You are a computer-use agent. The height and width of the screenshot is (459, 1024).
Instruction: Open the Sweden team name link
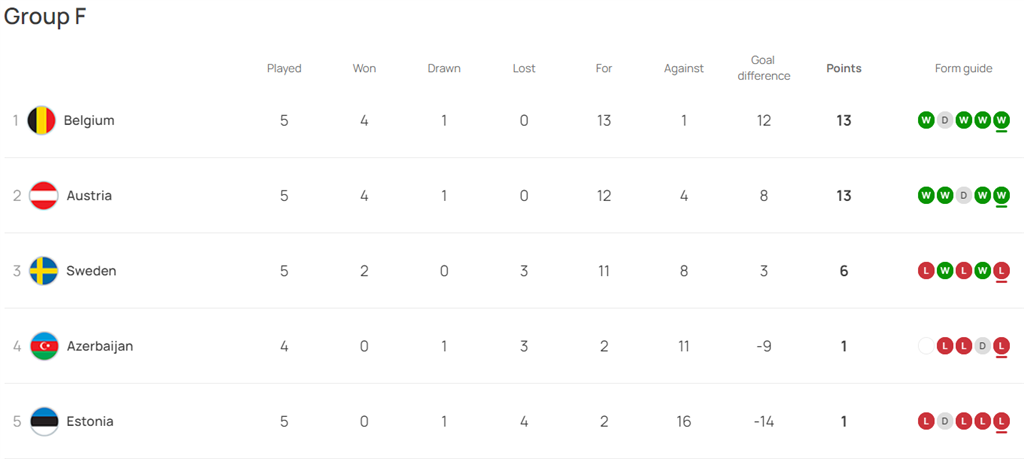91,271
